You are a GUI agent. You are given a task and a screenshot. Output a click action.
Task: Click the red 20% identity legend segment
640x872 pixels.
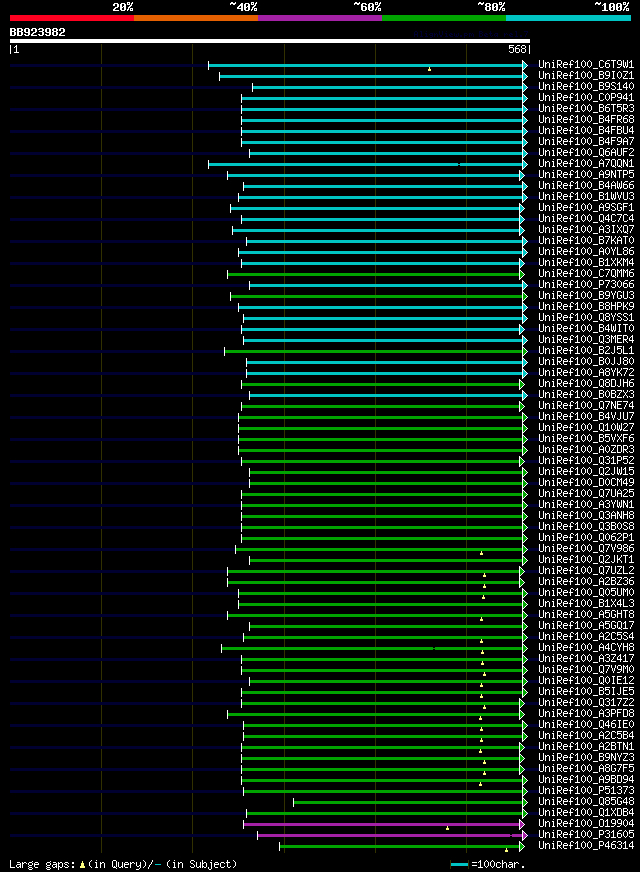pos(72,18)
